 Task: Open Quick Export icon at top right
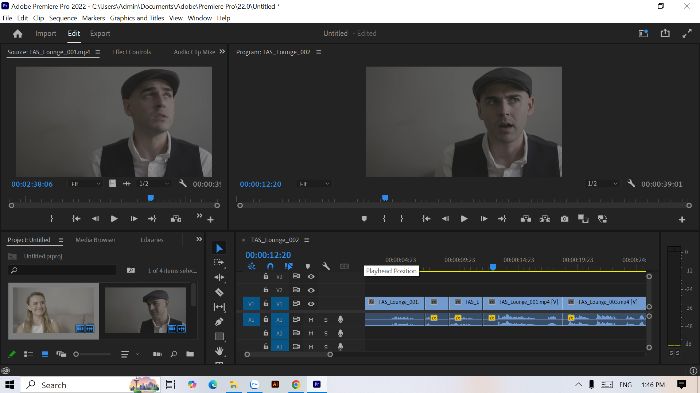665,33
